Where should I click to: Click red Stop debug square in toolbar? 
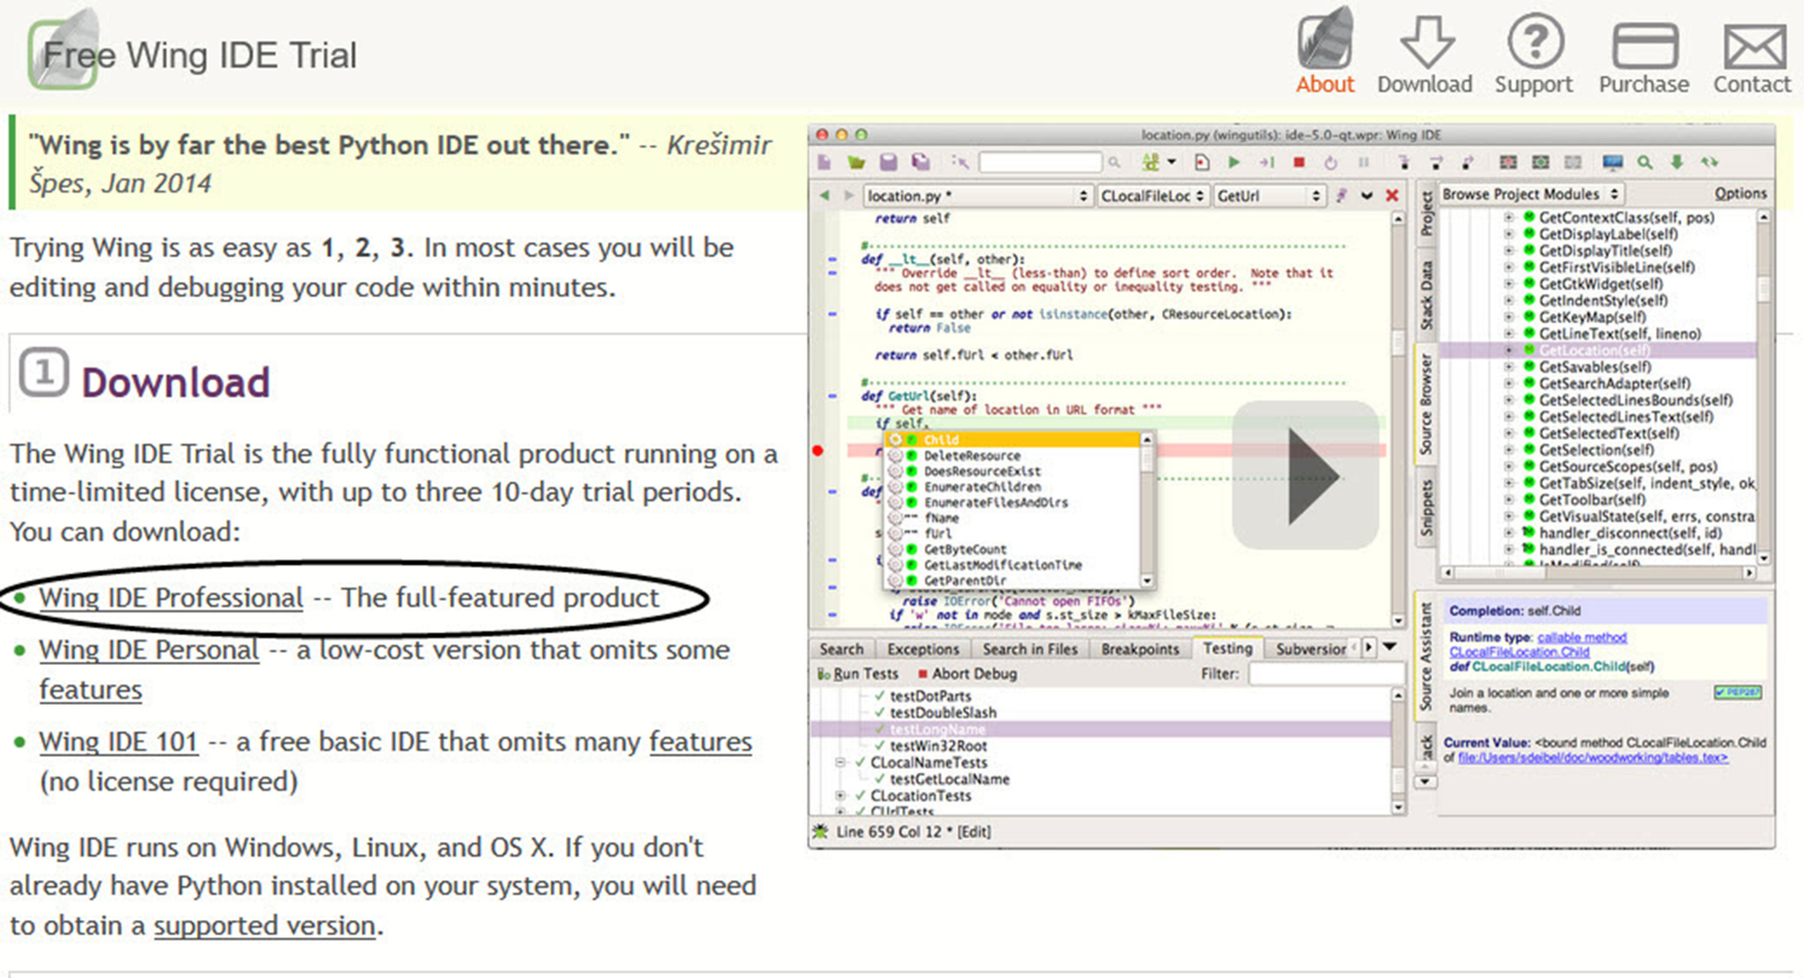[1299, 162]
